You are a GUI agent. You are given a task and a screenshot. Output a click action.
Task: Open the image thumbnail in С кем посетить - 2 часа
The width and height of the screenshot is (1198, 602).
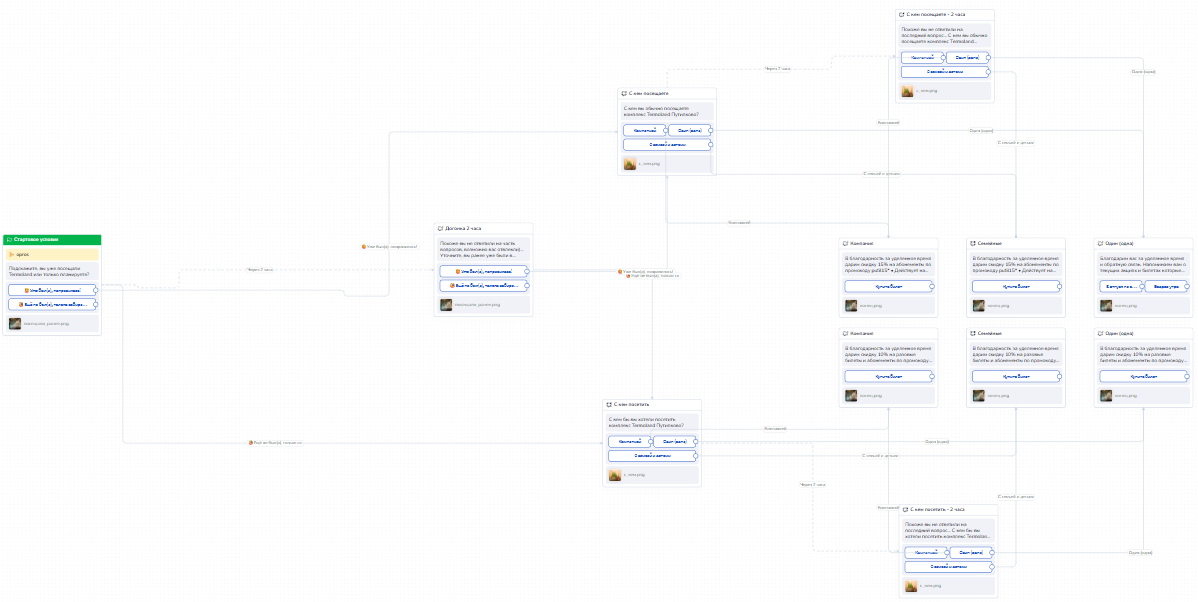911,586
